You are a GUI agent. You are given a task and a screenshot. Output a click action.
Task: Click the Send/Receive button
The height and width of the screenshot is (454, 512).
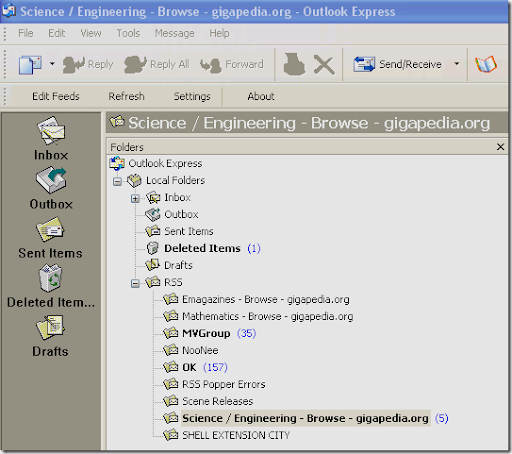pyautogui.click(x=397, y=64)
